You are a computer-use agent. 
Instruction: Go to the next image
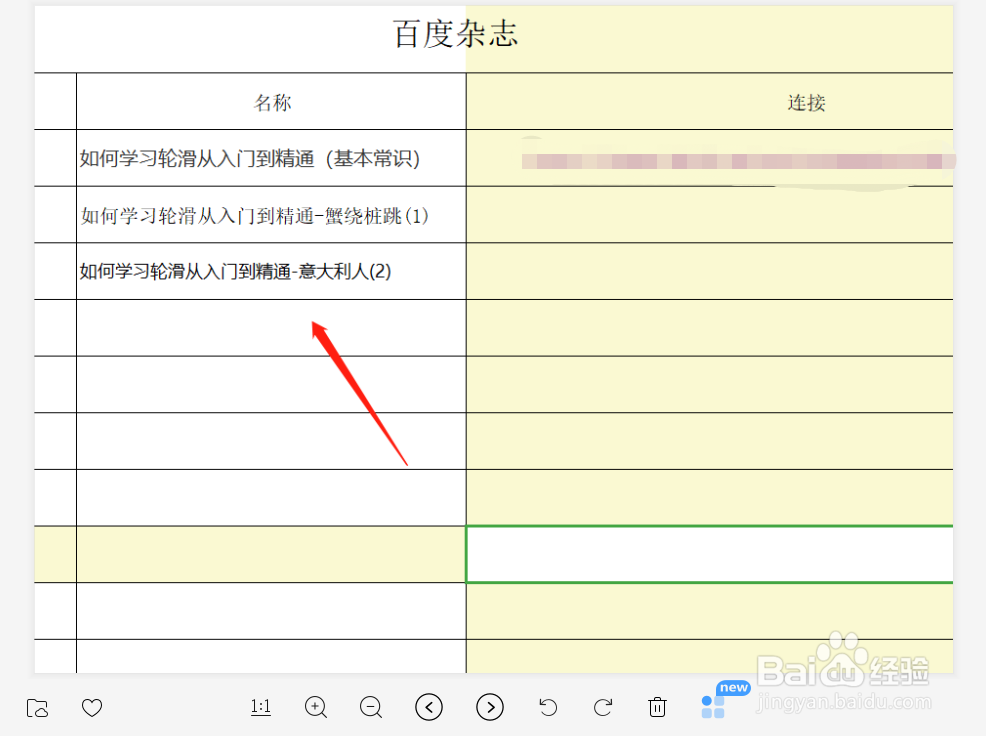pos(490,707)
